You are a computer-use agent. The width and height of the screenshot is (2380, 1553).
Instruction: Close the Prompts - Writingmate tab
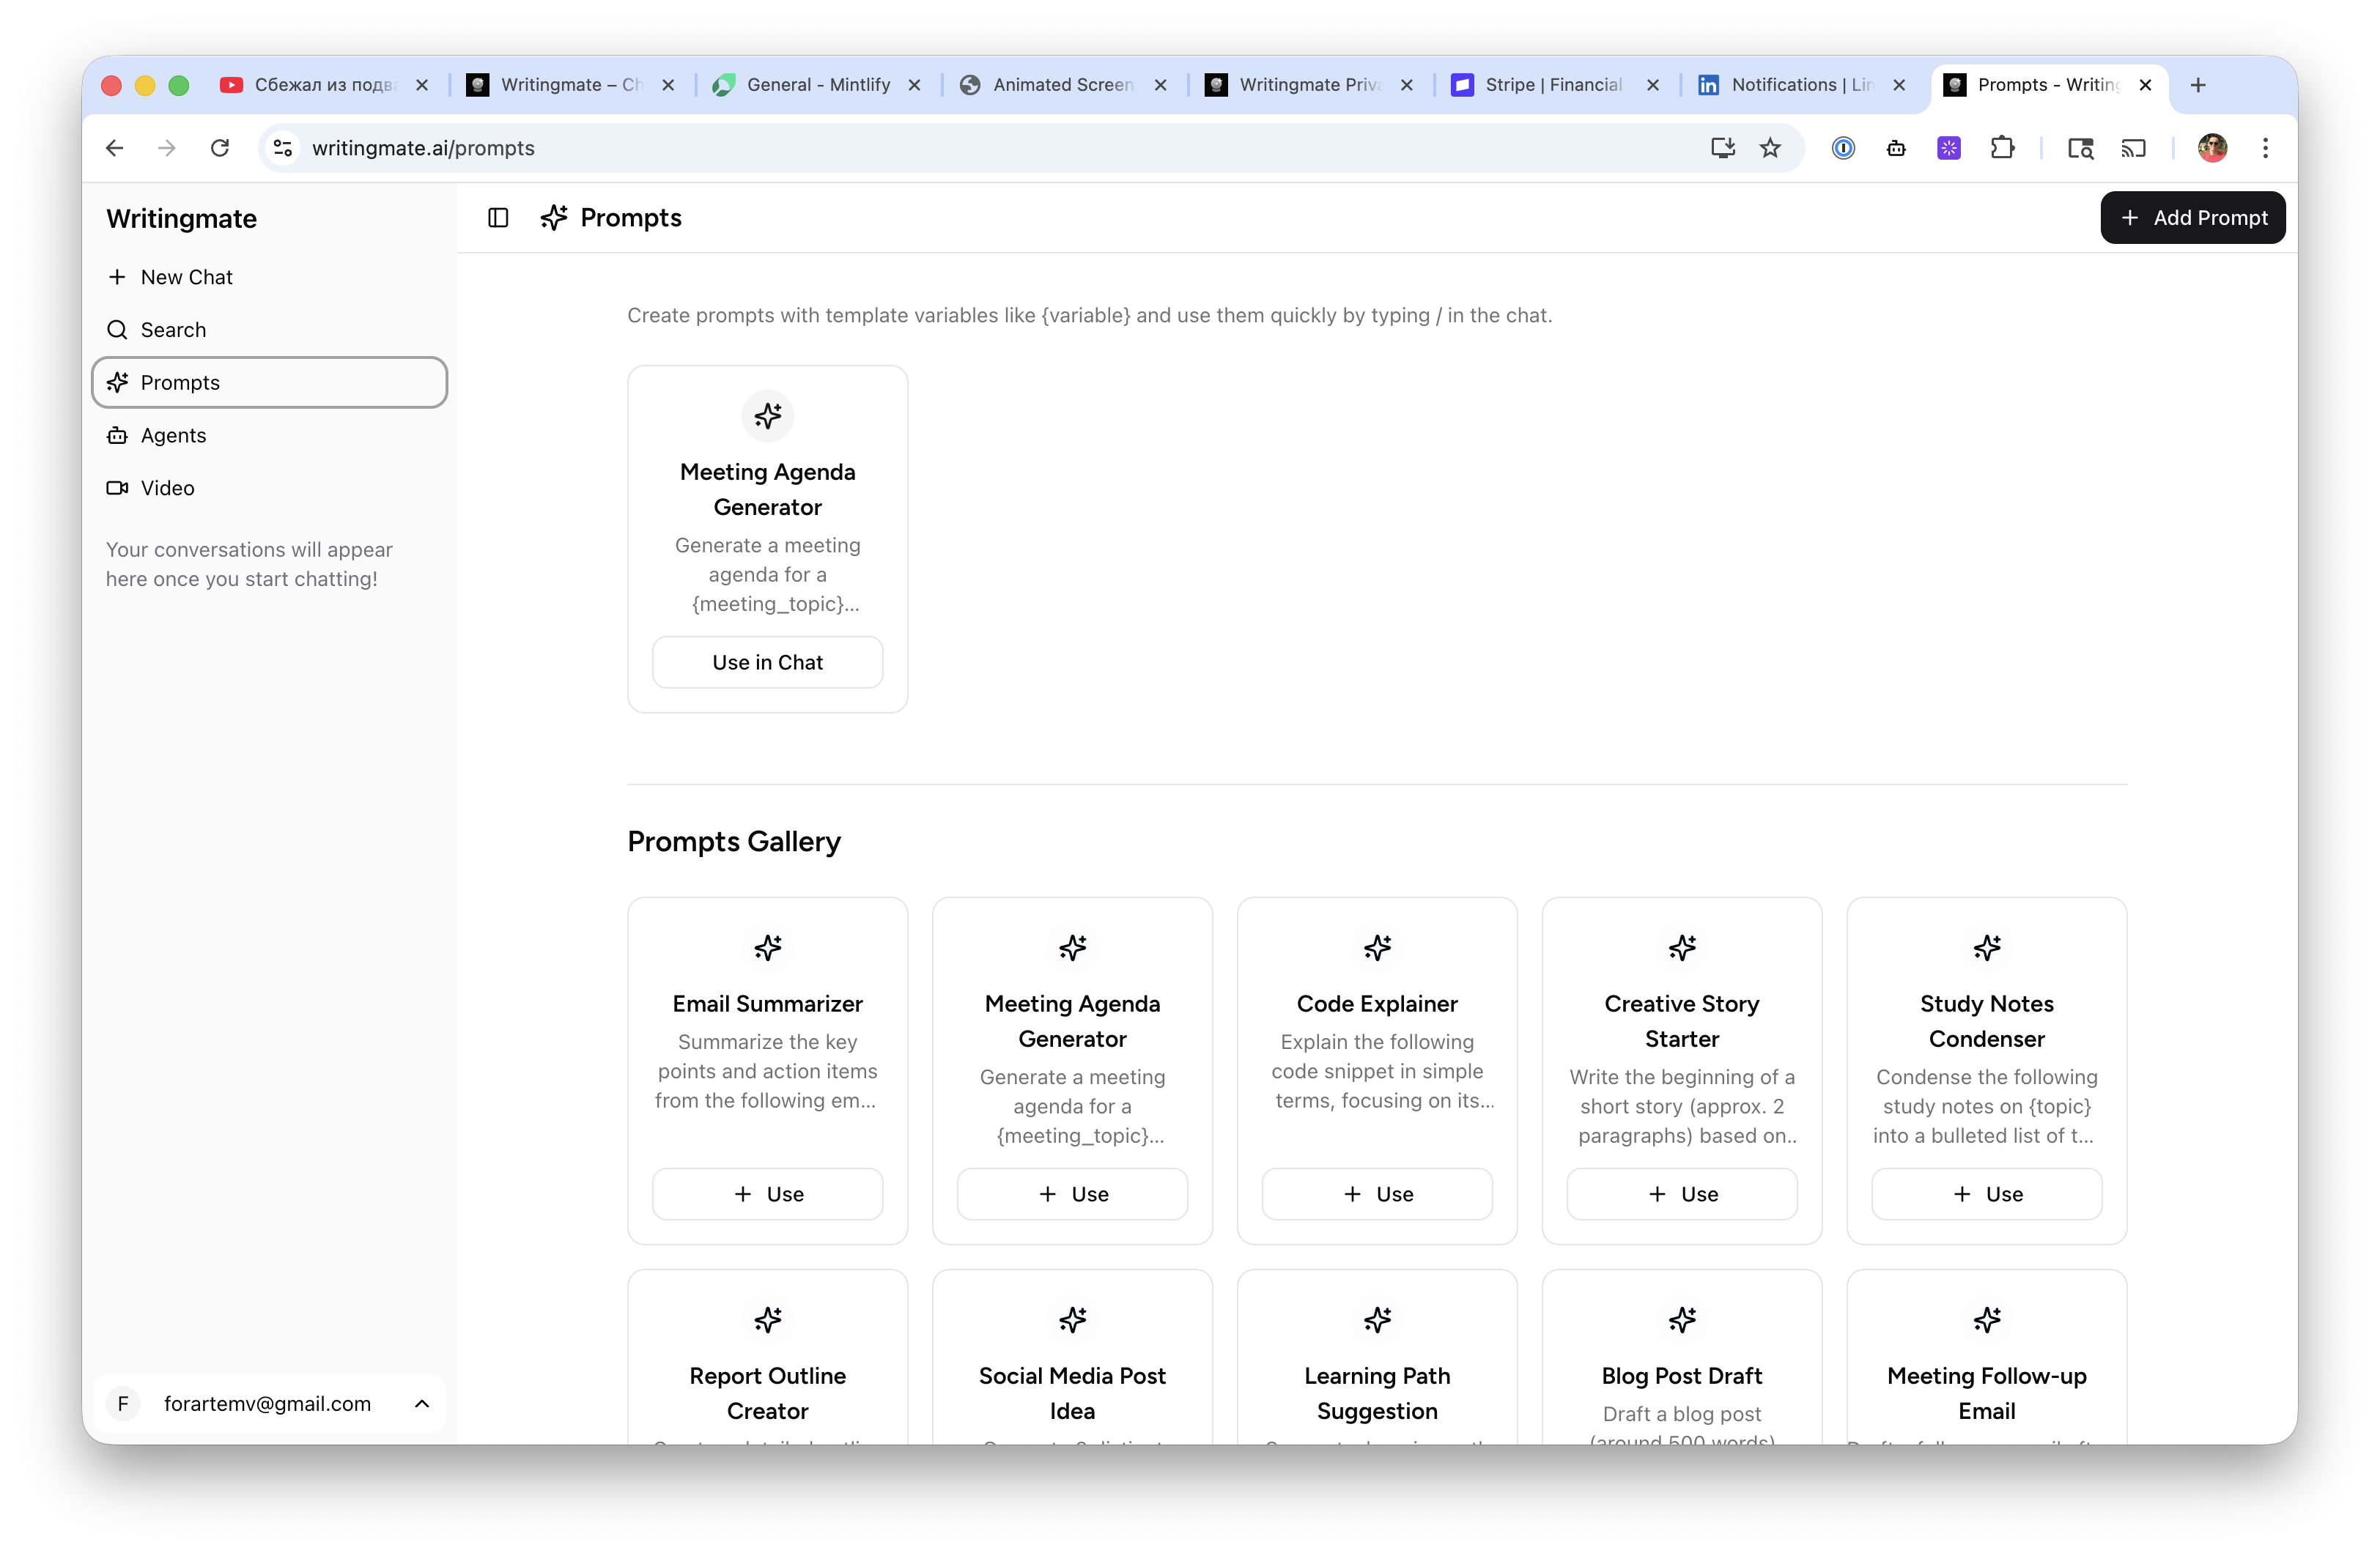(x=2145, y=85)
